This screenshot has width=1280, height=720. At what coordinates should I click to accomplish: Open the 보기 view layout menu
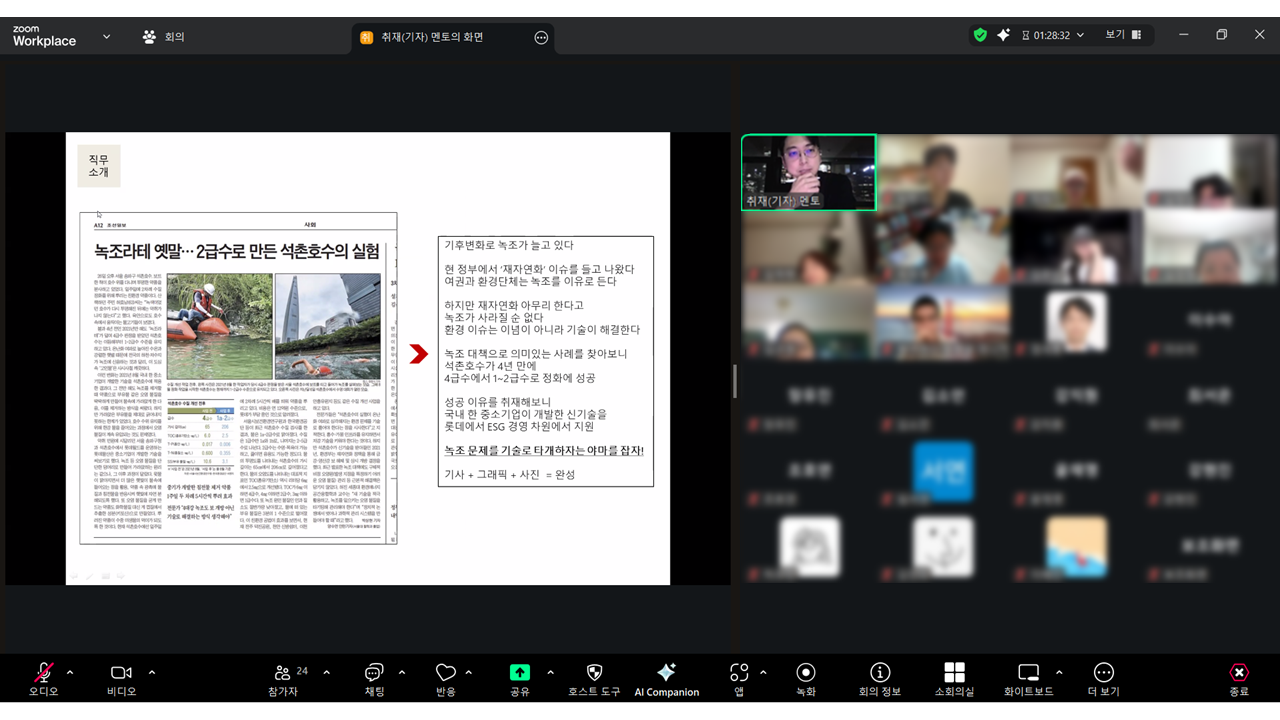point(1123,35)
